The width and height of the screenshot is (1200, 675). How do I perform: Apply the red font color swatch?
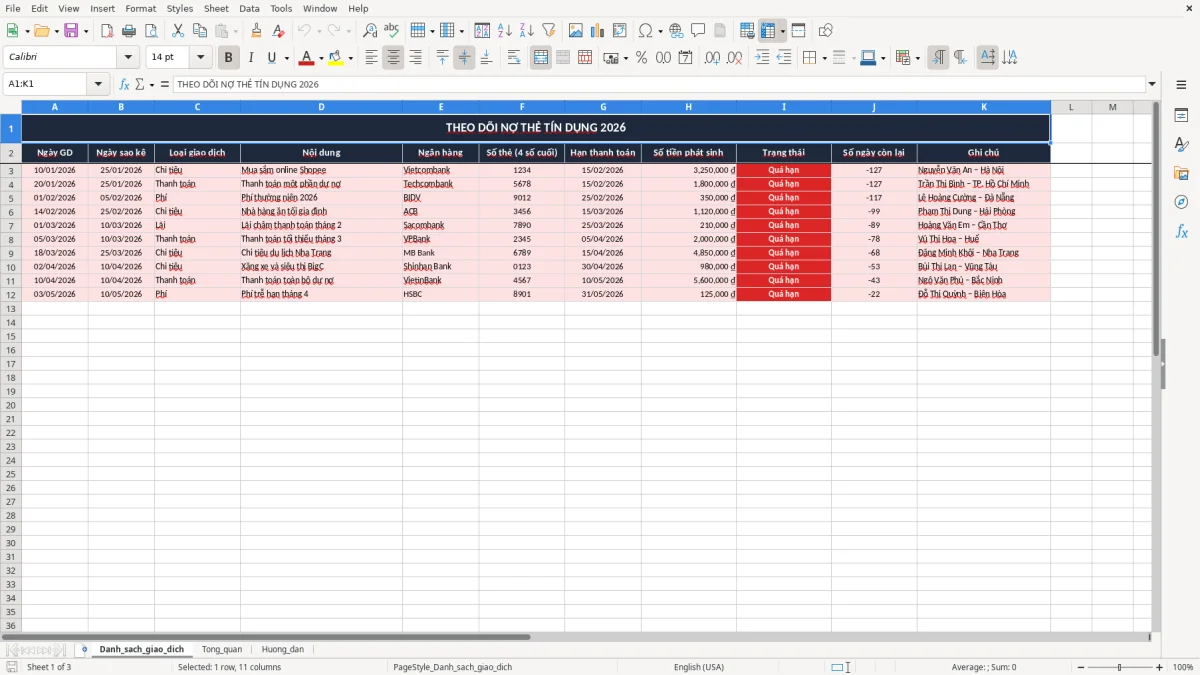click(x=306, y=58)
